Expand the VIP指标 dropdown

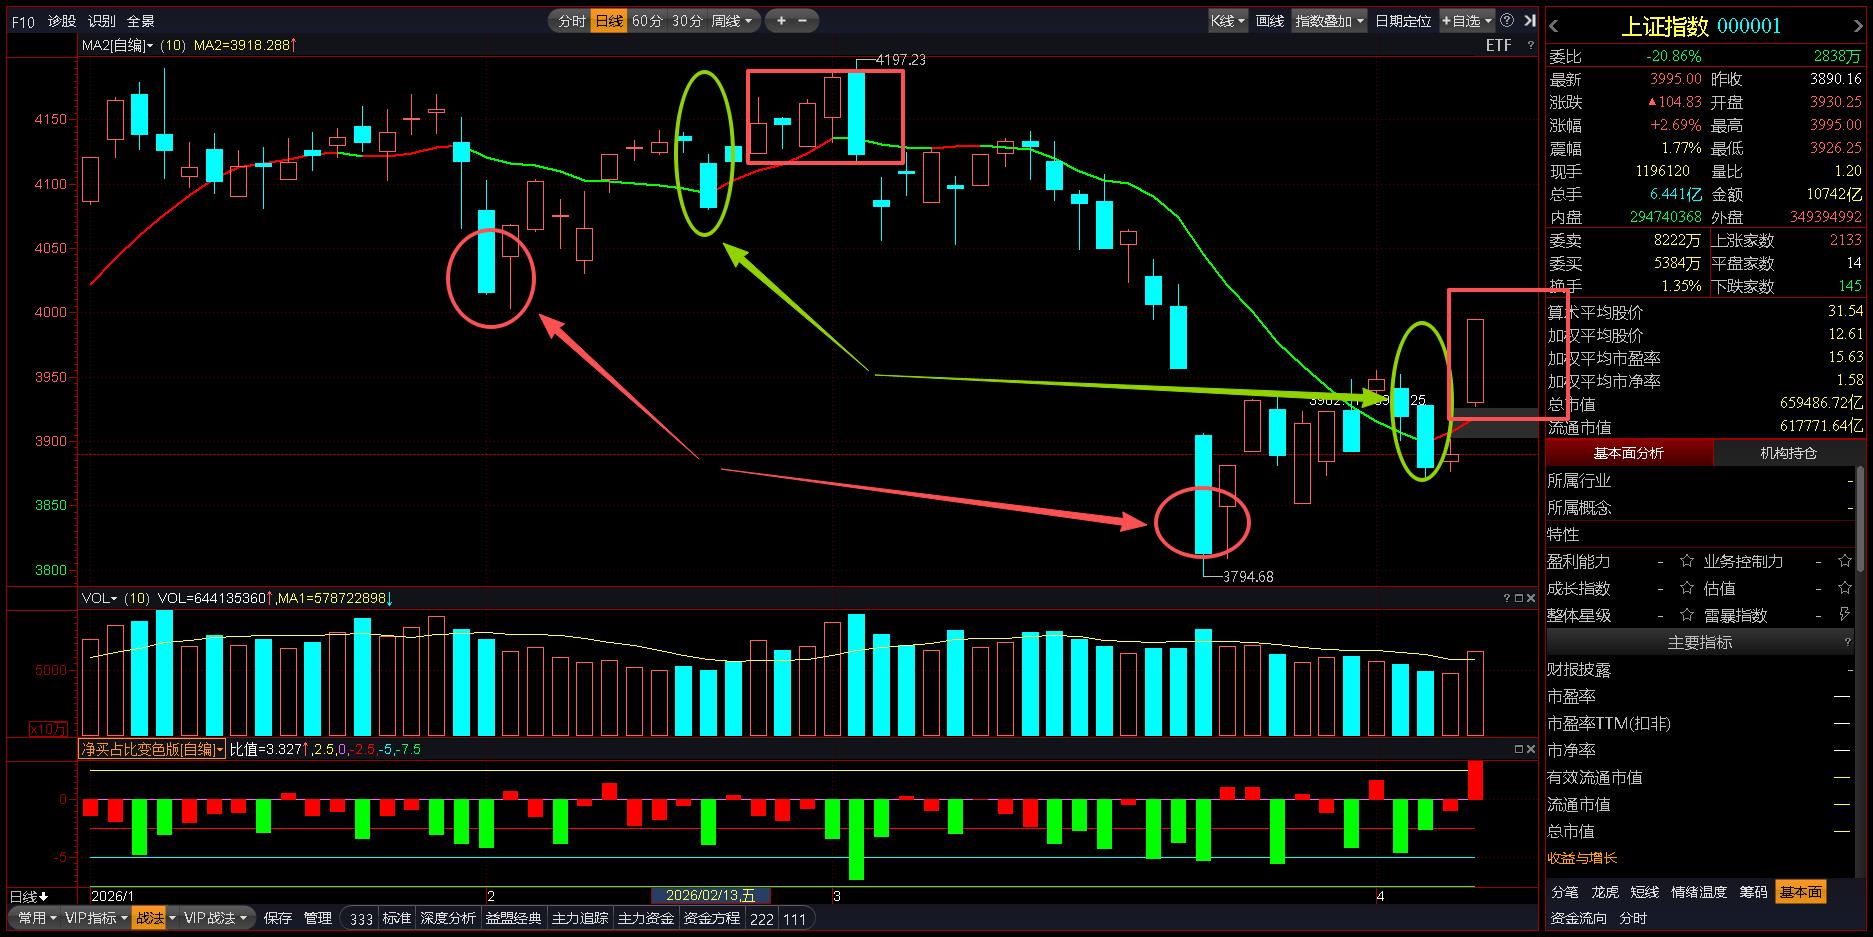(x=96, y=917)
